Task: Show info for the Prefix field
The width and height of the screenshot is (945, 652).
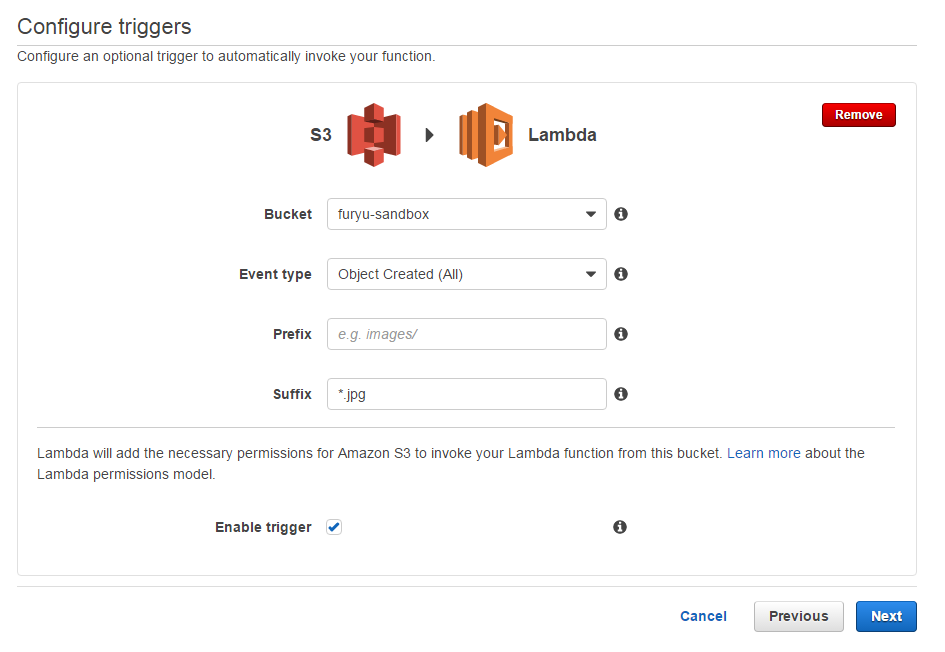Action: pyautogui.click(x=621, y=334)
